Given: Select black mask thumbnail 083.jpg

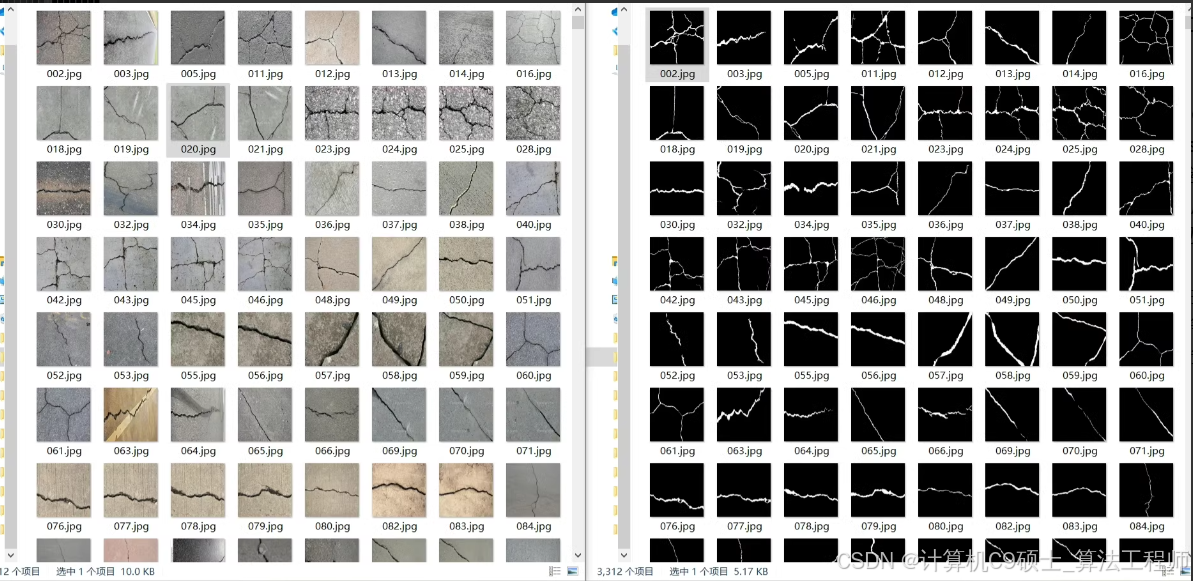Looking at the screenshot, I should [1080, 491].
